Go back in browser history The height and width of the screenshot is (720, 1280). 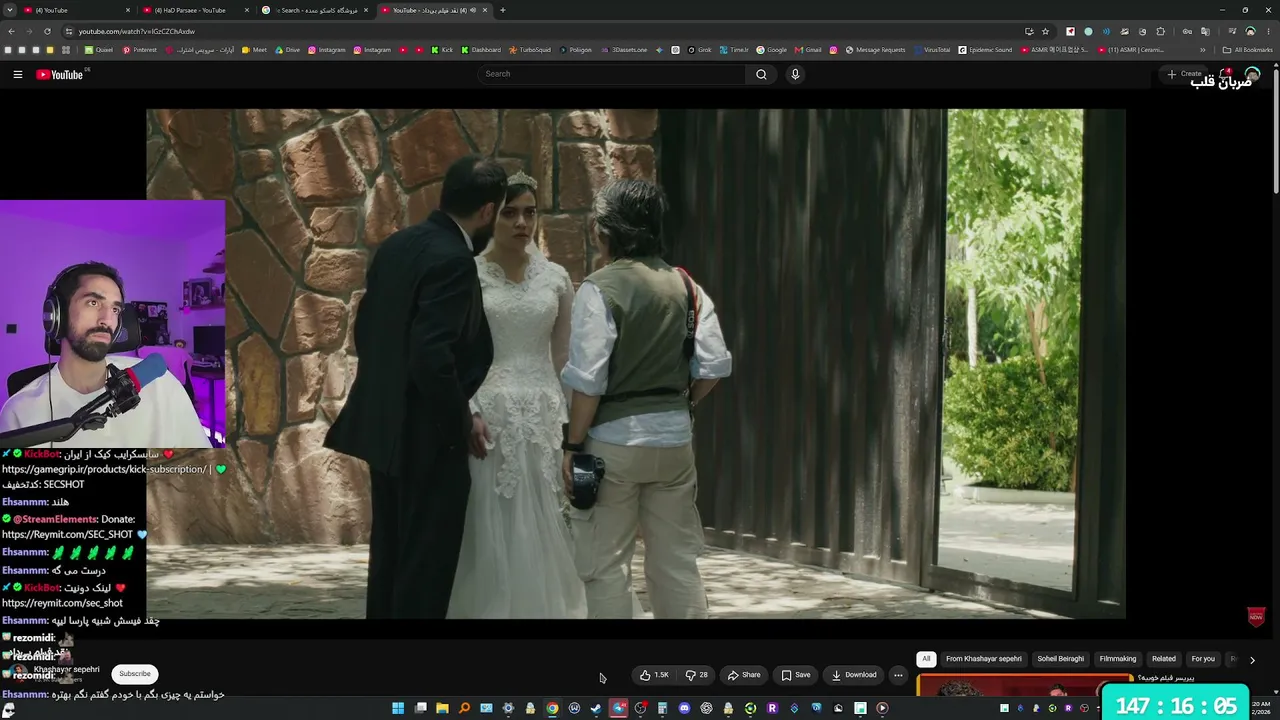click(x=11, y=31)
